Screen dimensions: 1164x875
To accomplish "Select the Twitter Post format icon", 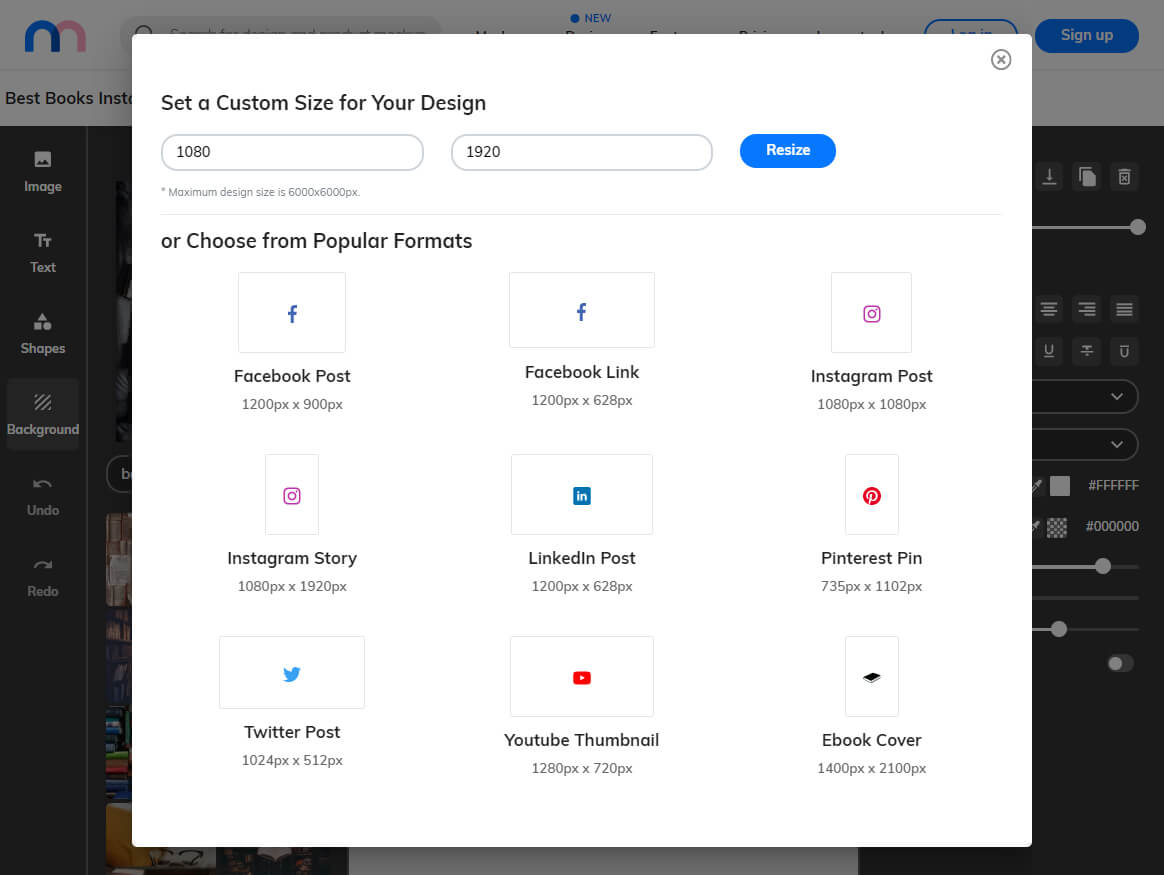I will tap(292, 672).
